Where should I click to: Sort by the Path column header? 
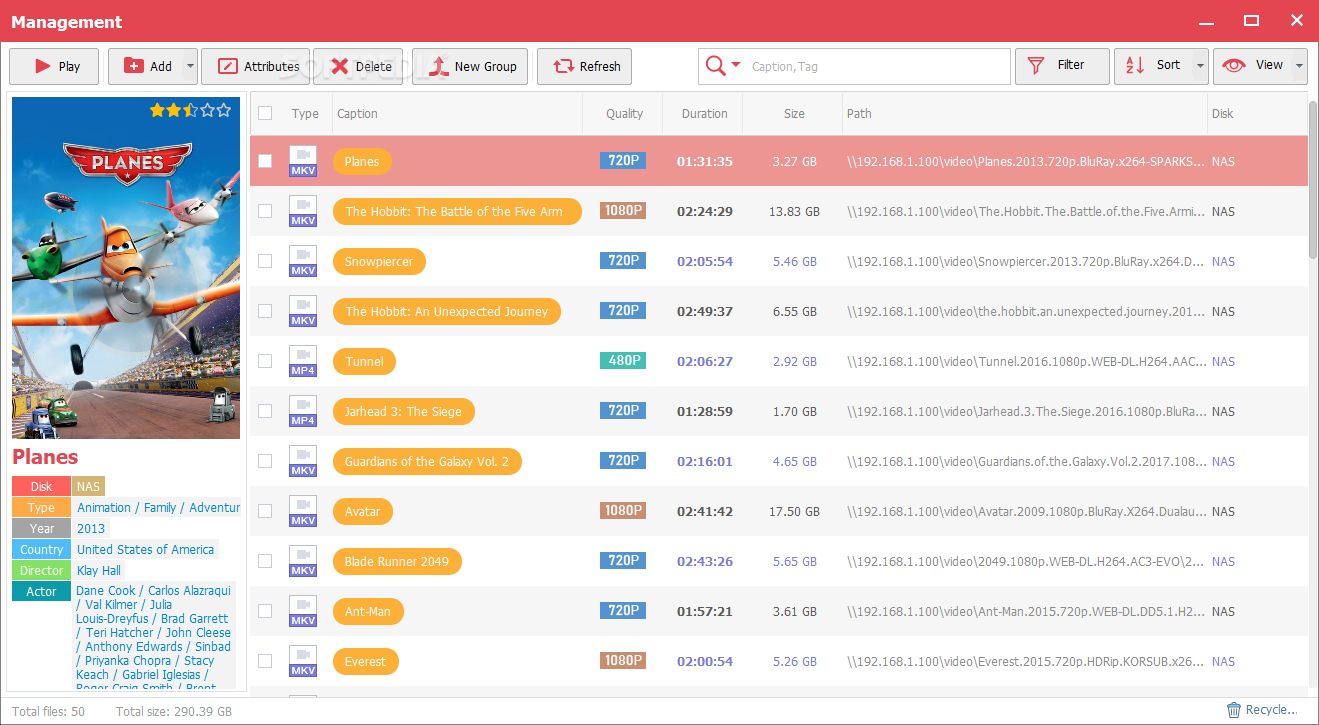1025,113
